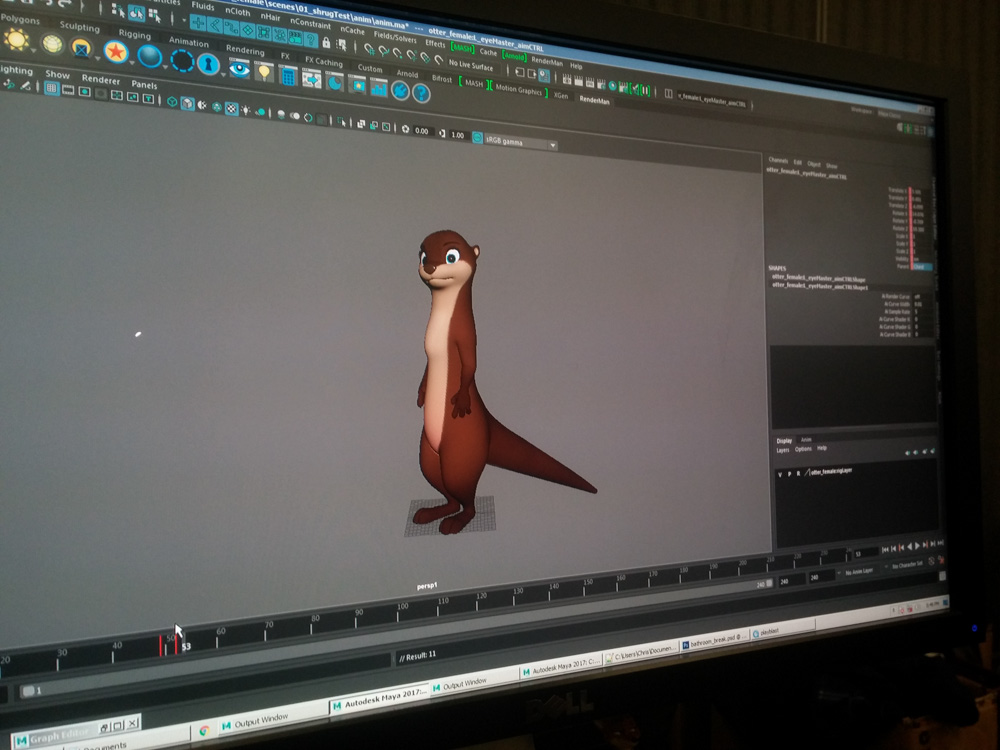Click the gamma value field showing 1.00

(x=458, y=134)
